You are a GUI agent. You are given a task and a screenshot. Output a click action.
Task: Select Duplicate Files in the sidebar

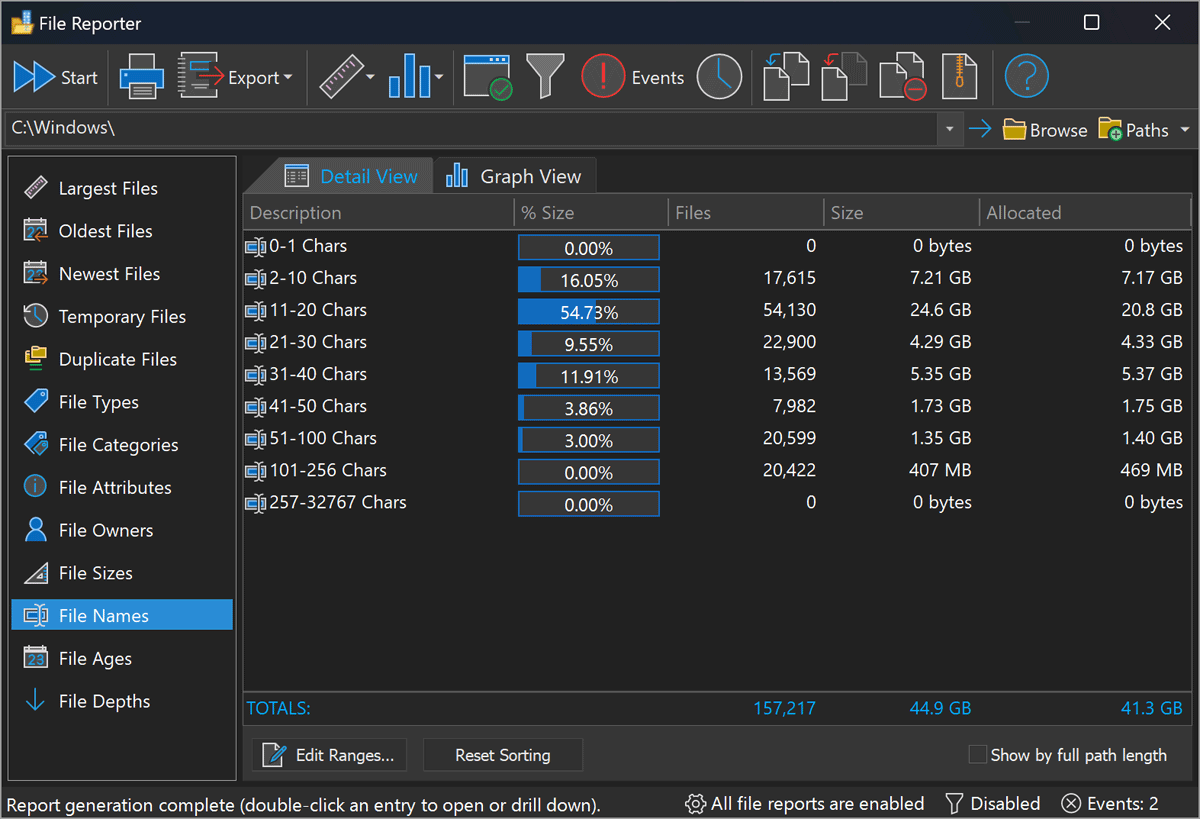coord(117,359)
